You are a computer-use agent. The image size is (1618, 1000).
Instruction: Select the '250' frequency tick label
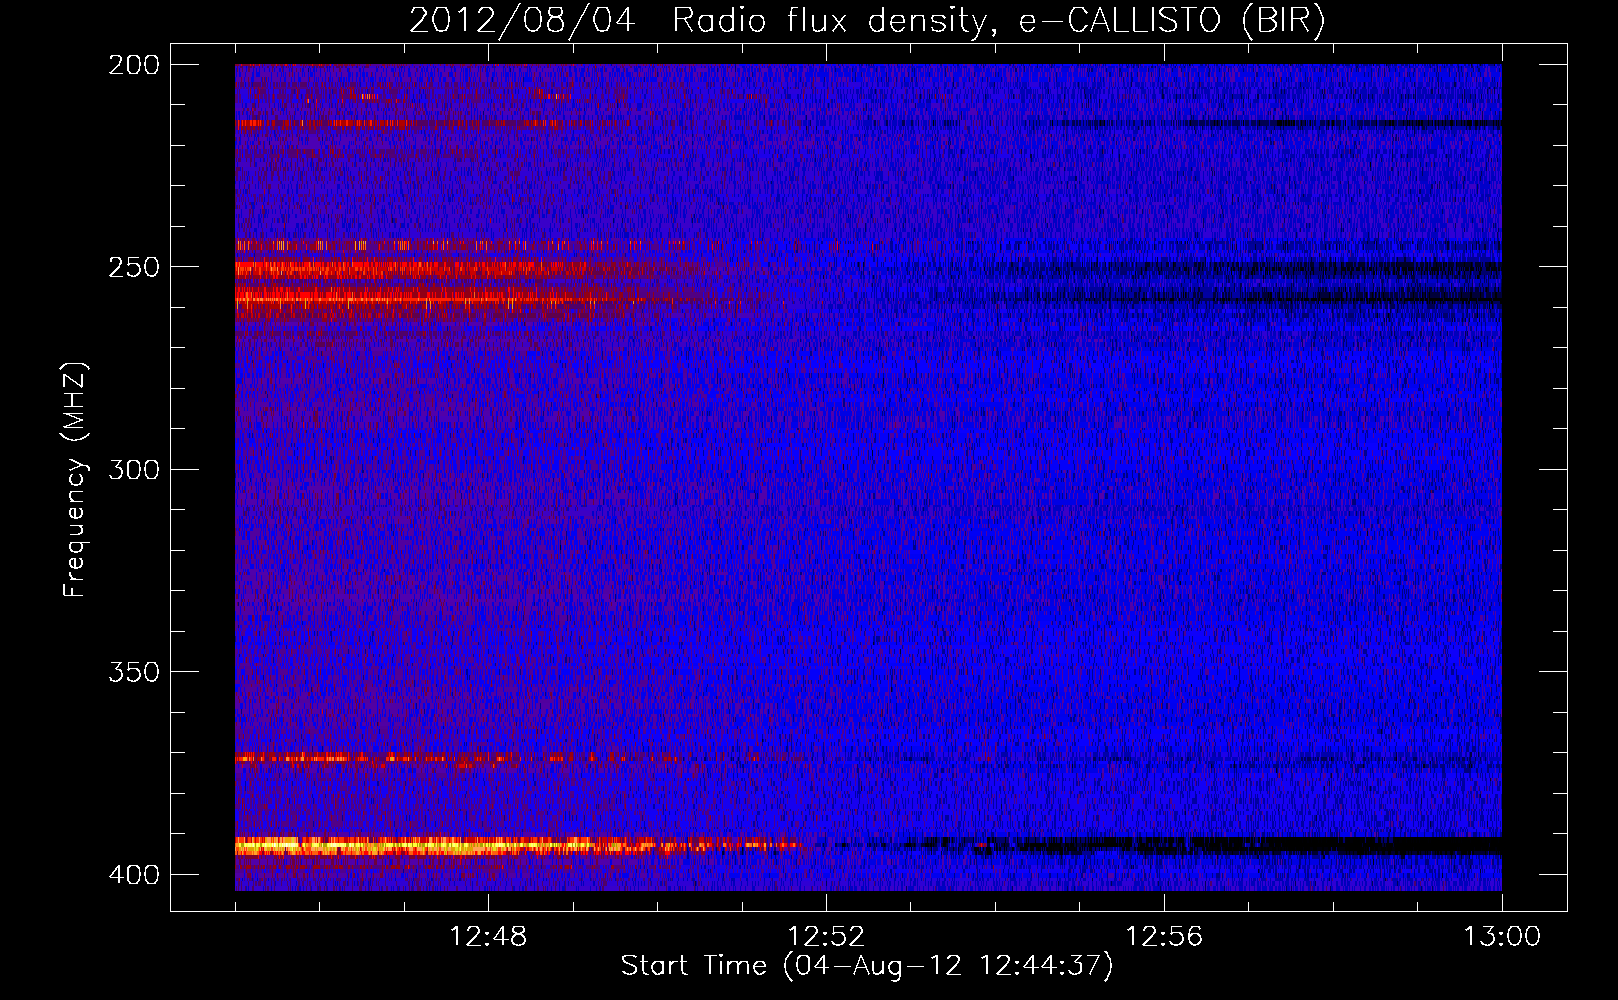134,267
